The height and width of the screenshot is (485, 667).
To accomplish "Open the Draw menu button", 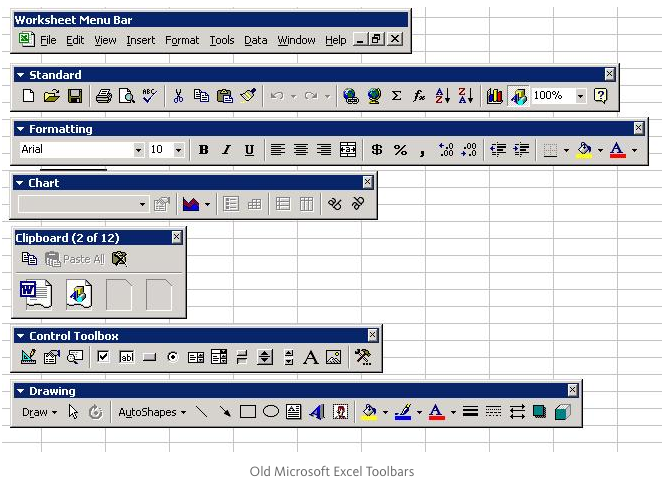I will pos(39,412).
